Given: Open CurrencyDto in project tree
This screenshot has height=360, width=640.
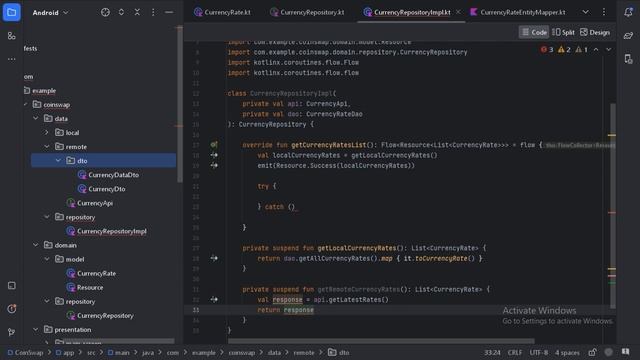Looking at the screenshot, I should click(x=102, y=189).
